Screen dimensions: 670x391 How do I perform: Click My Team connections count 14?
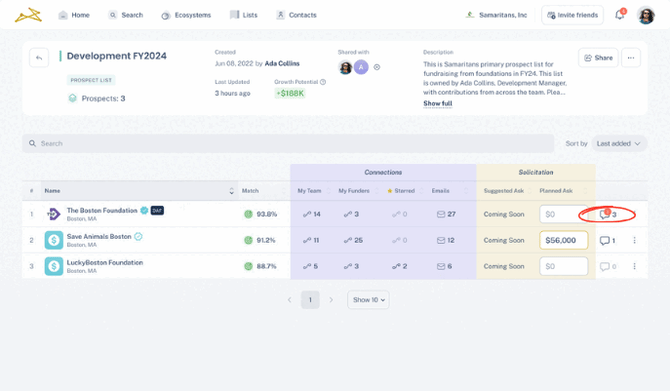coord(312,214)
